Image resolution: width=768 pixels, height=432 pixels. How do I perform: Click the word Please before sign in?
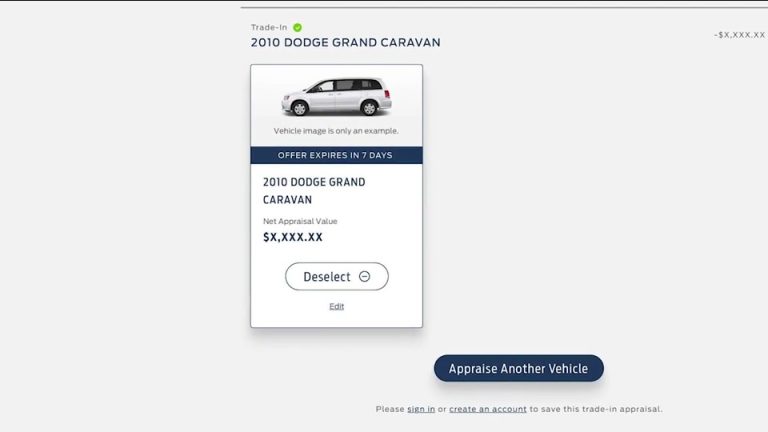click(x=390, y=409)
